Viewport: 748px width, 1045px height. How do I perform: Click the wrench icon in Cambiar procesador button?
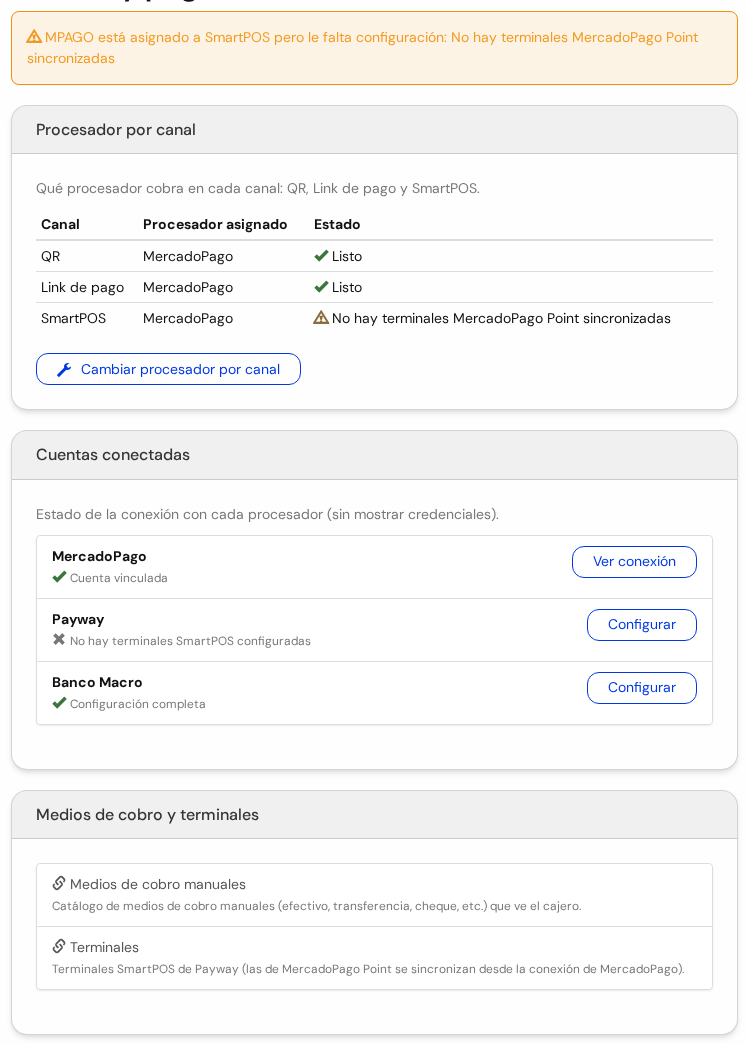point(64,369)
